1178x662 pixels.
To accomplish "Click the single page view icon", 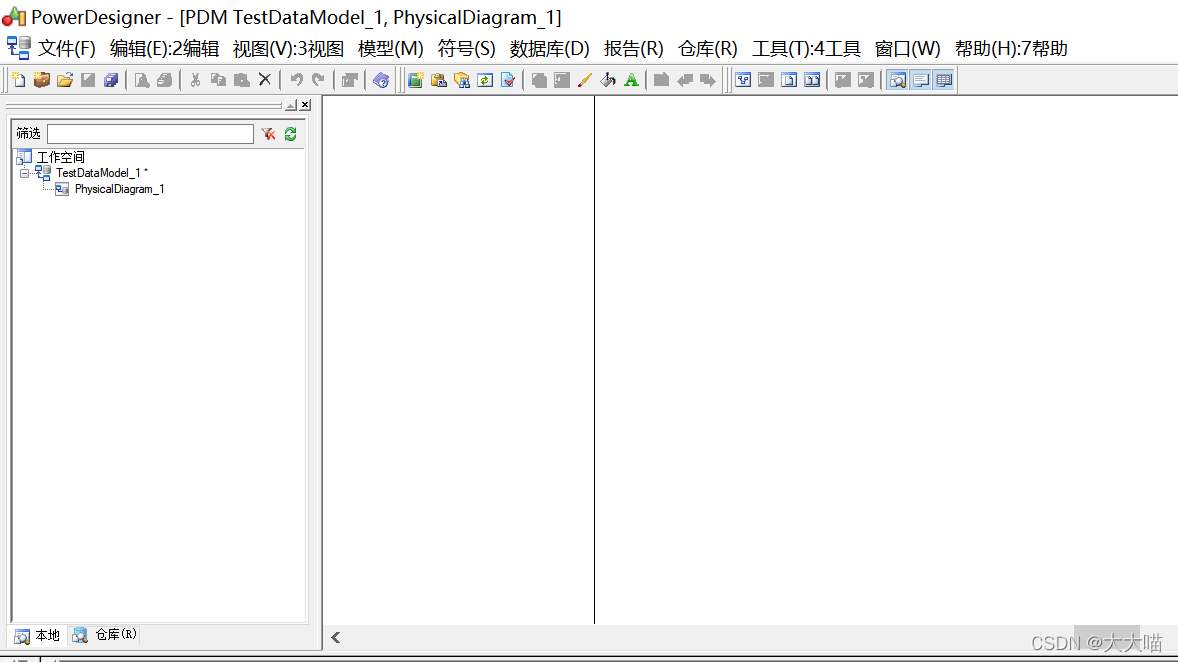I will 789,80.
